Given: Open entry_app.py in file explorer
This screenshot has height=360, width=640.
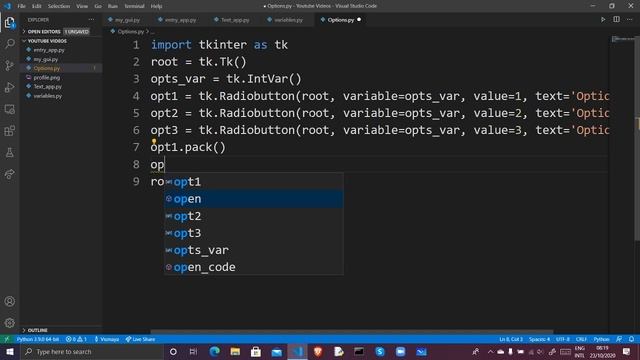Looking at the screenshot, I should pos(49,50).
